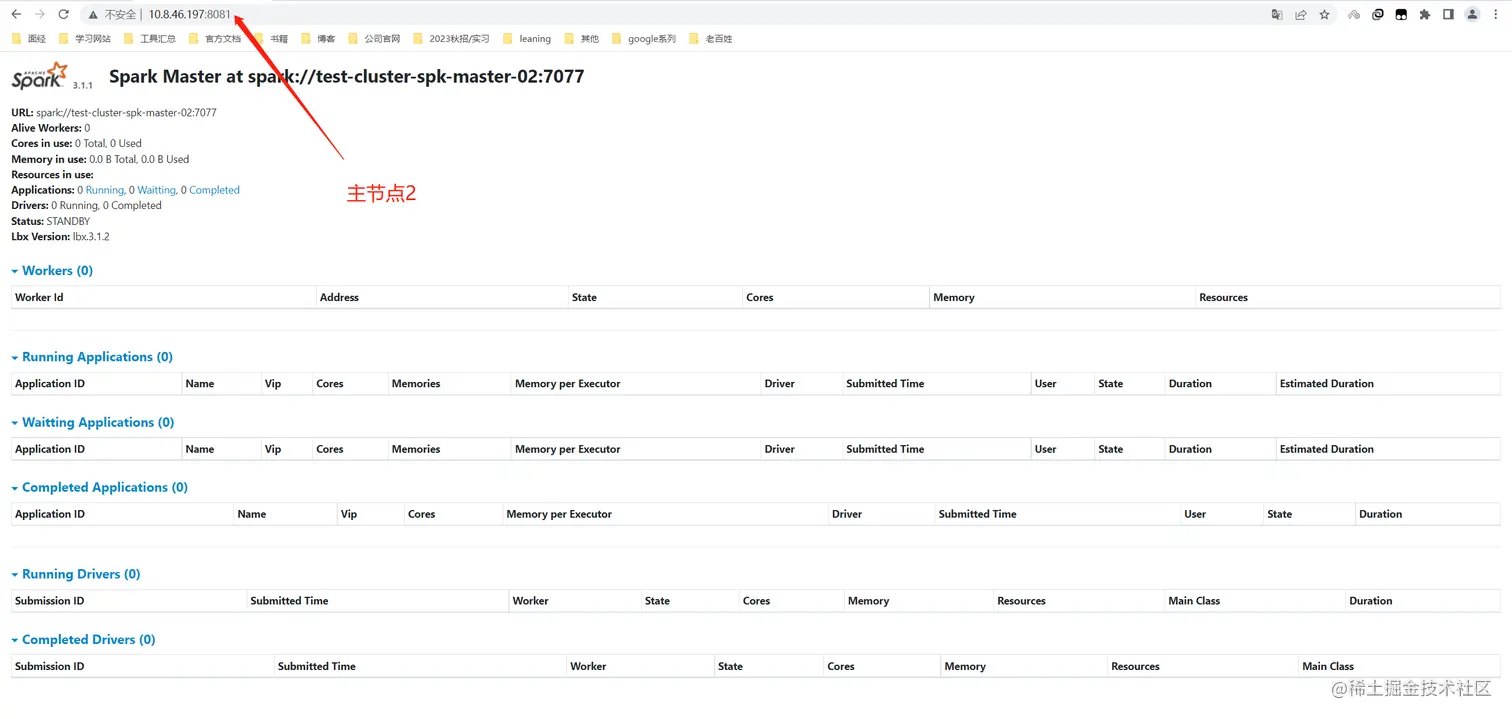Collapse the Completed Drivers (0) section

coord(84,639)
